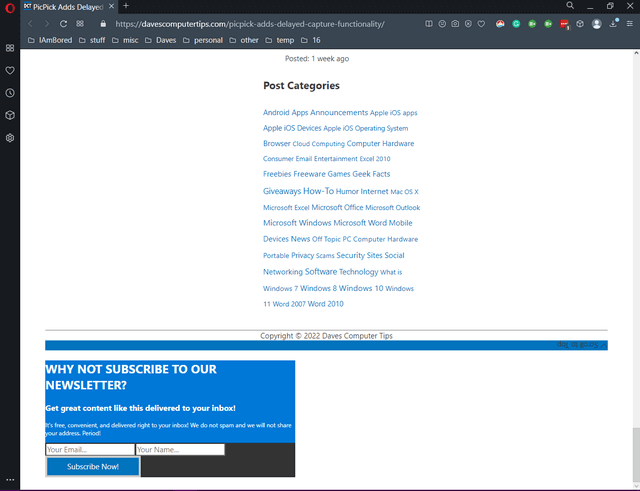Open the Announcements category link
640x491 pixels.
tap(339, 112)
